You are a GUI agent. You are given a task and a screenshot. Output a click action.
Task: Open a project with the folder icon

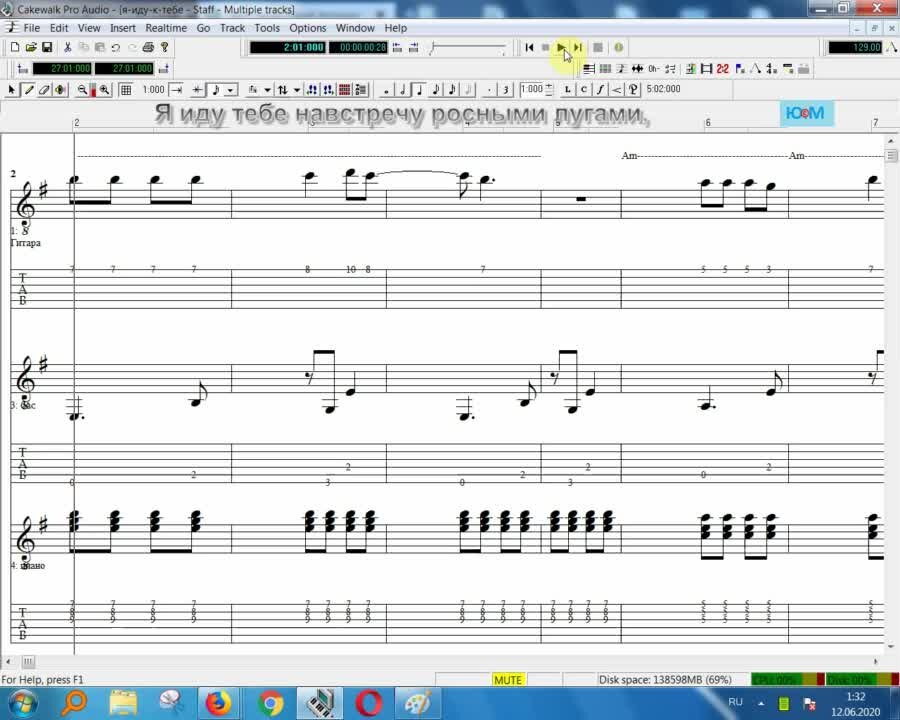31,48
